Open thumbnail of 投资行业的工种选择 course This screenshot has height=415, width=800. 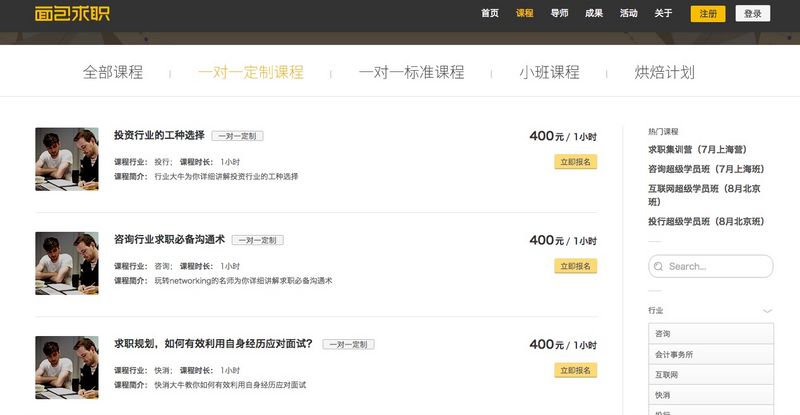[x=66, y=159]
